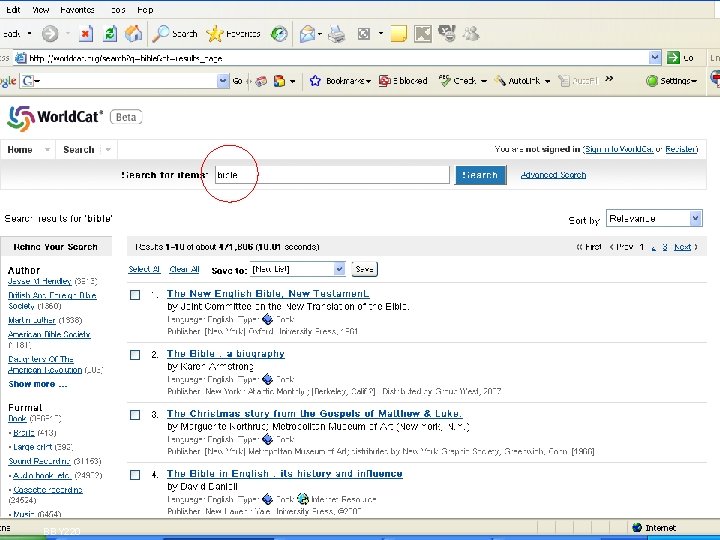The height and width of the screenshot is (540, 720).
Task: Click the Register link
Action: coord(681,149)
